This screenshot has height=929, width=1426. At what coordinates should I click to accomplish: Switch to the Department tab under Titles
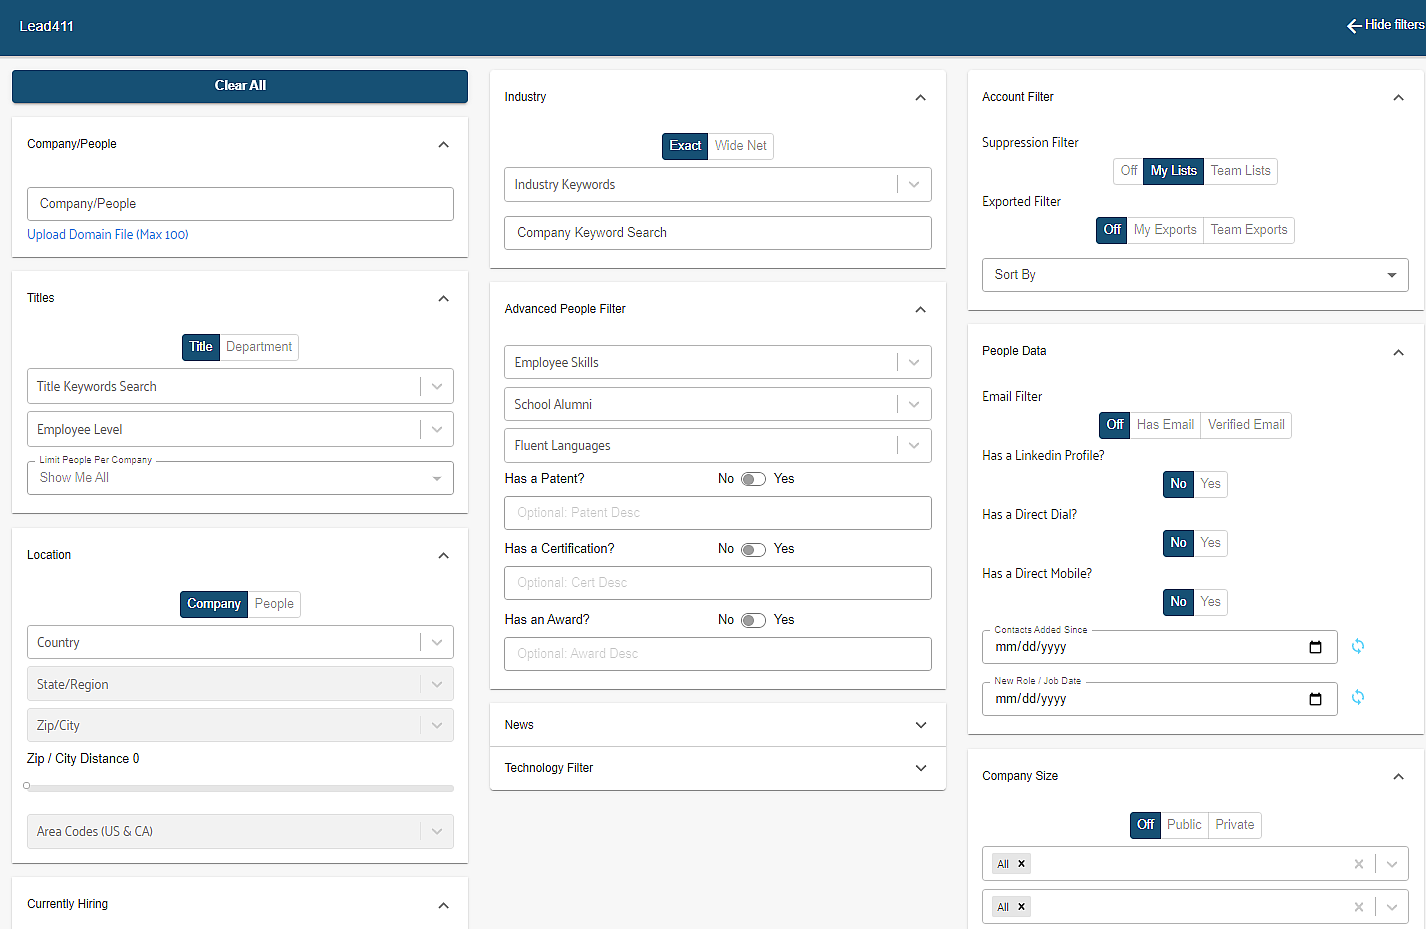tap(259, 347)
